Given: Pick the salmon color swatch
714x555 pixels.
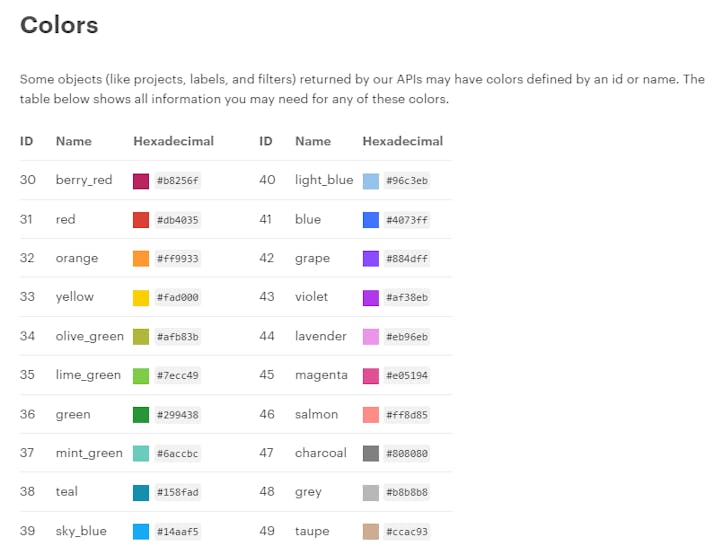Looking at the screenshot, I should click(x=371, y=415).
